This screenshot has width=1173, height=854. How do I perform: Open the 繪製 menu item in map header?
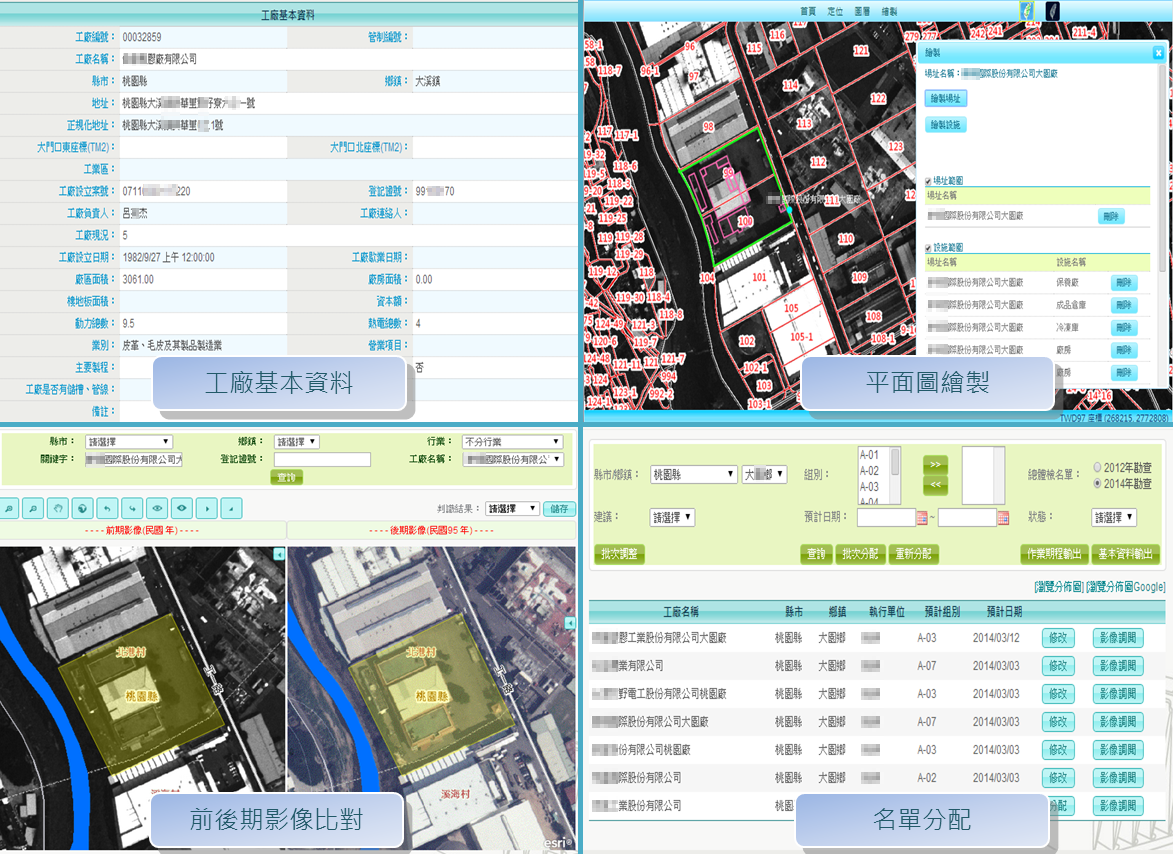point(889,11)
